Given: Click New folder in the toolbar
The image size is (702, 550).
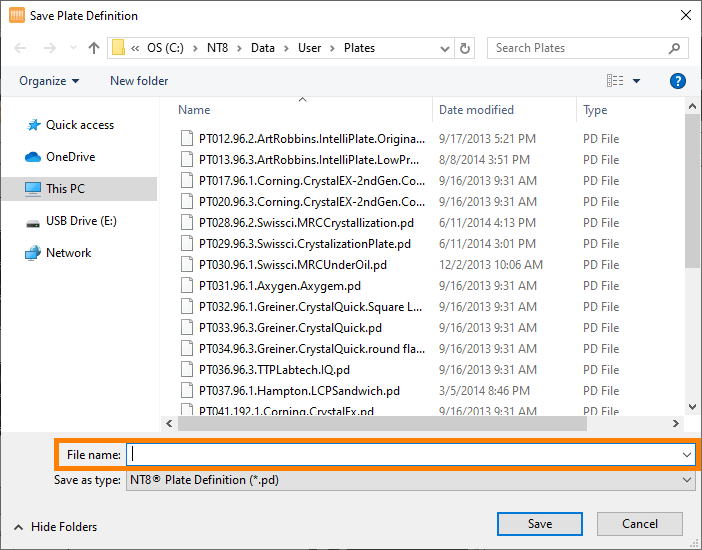Looking at the screenshot, I should [x=139, y=81].
